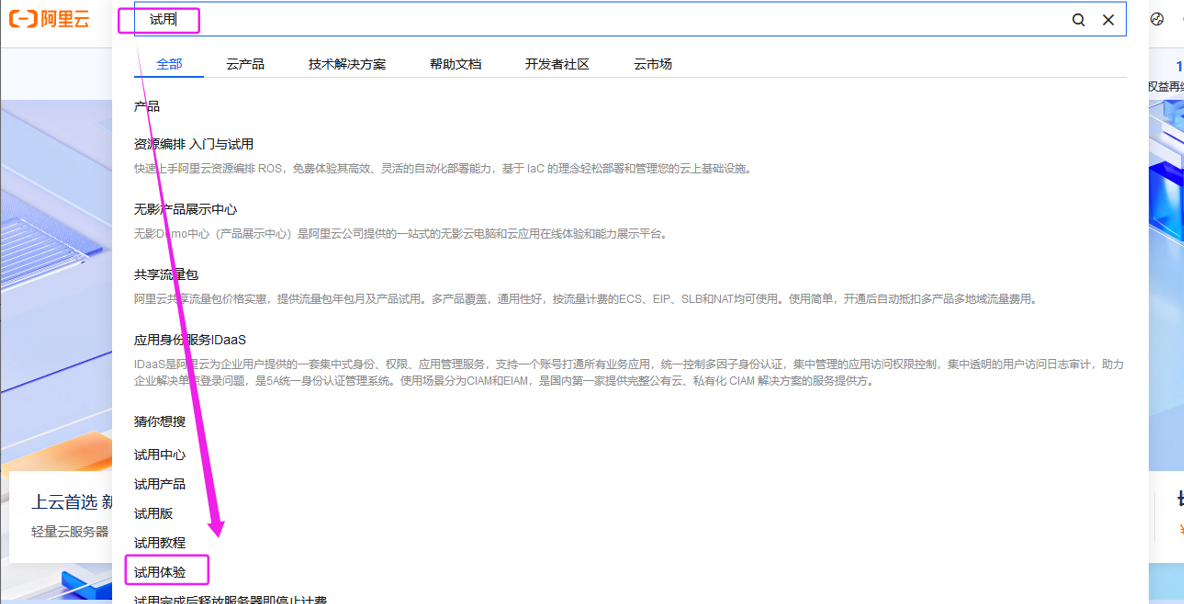Select the 全部 tab
The image size is (1184, 604).
169,63
